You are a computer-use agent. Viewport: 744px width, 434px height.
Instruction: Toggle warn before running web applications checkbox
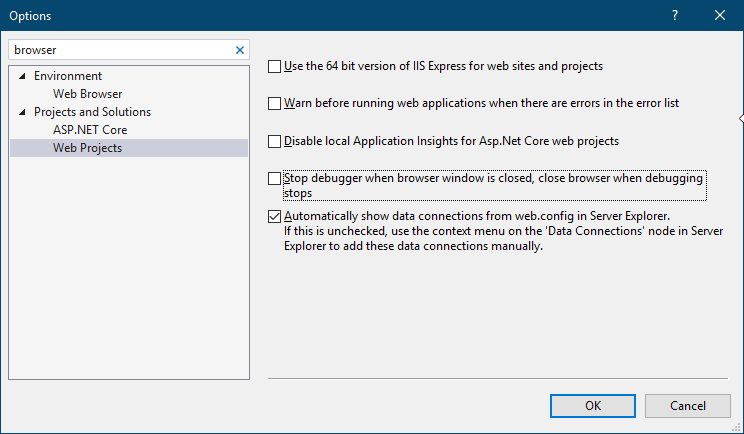click(275, 103)
